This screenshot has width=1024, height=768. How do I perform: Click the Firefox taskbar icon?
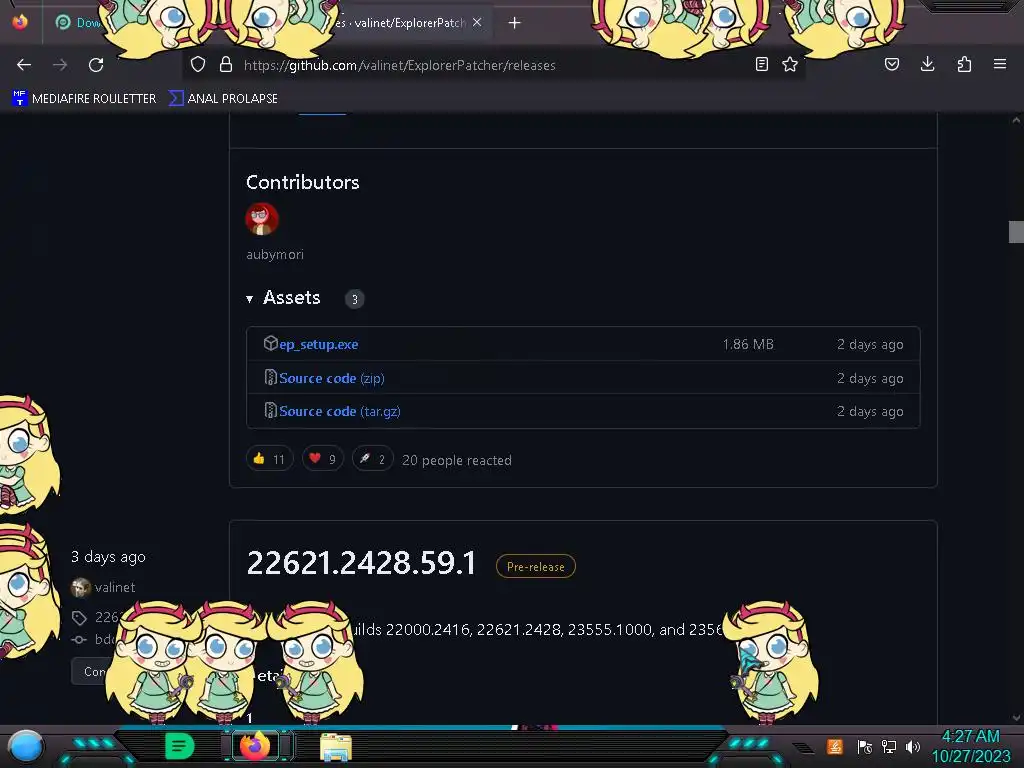click(255, 746)
